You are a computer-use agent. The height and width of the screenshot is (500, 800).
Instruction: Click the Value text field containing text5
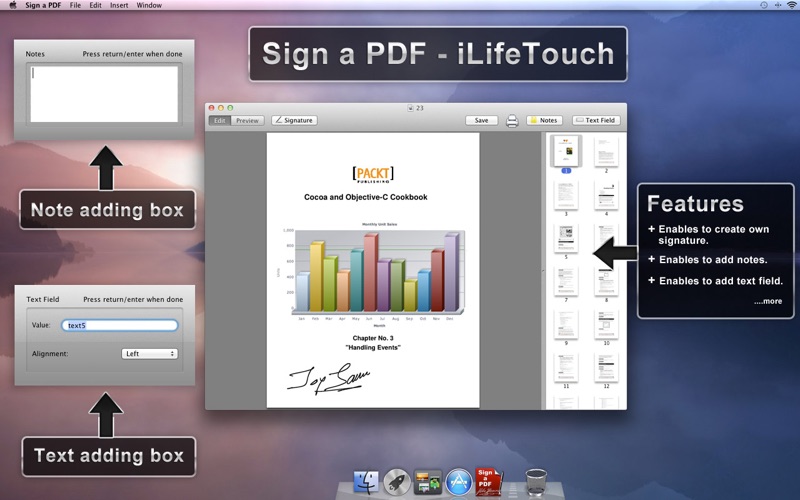click(119, 325)
